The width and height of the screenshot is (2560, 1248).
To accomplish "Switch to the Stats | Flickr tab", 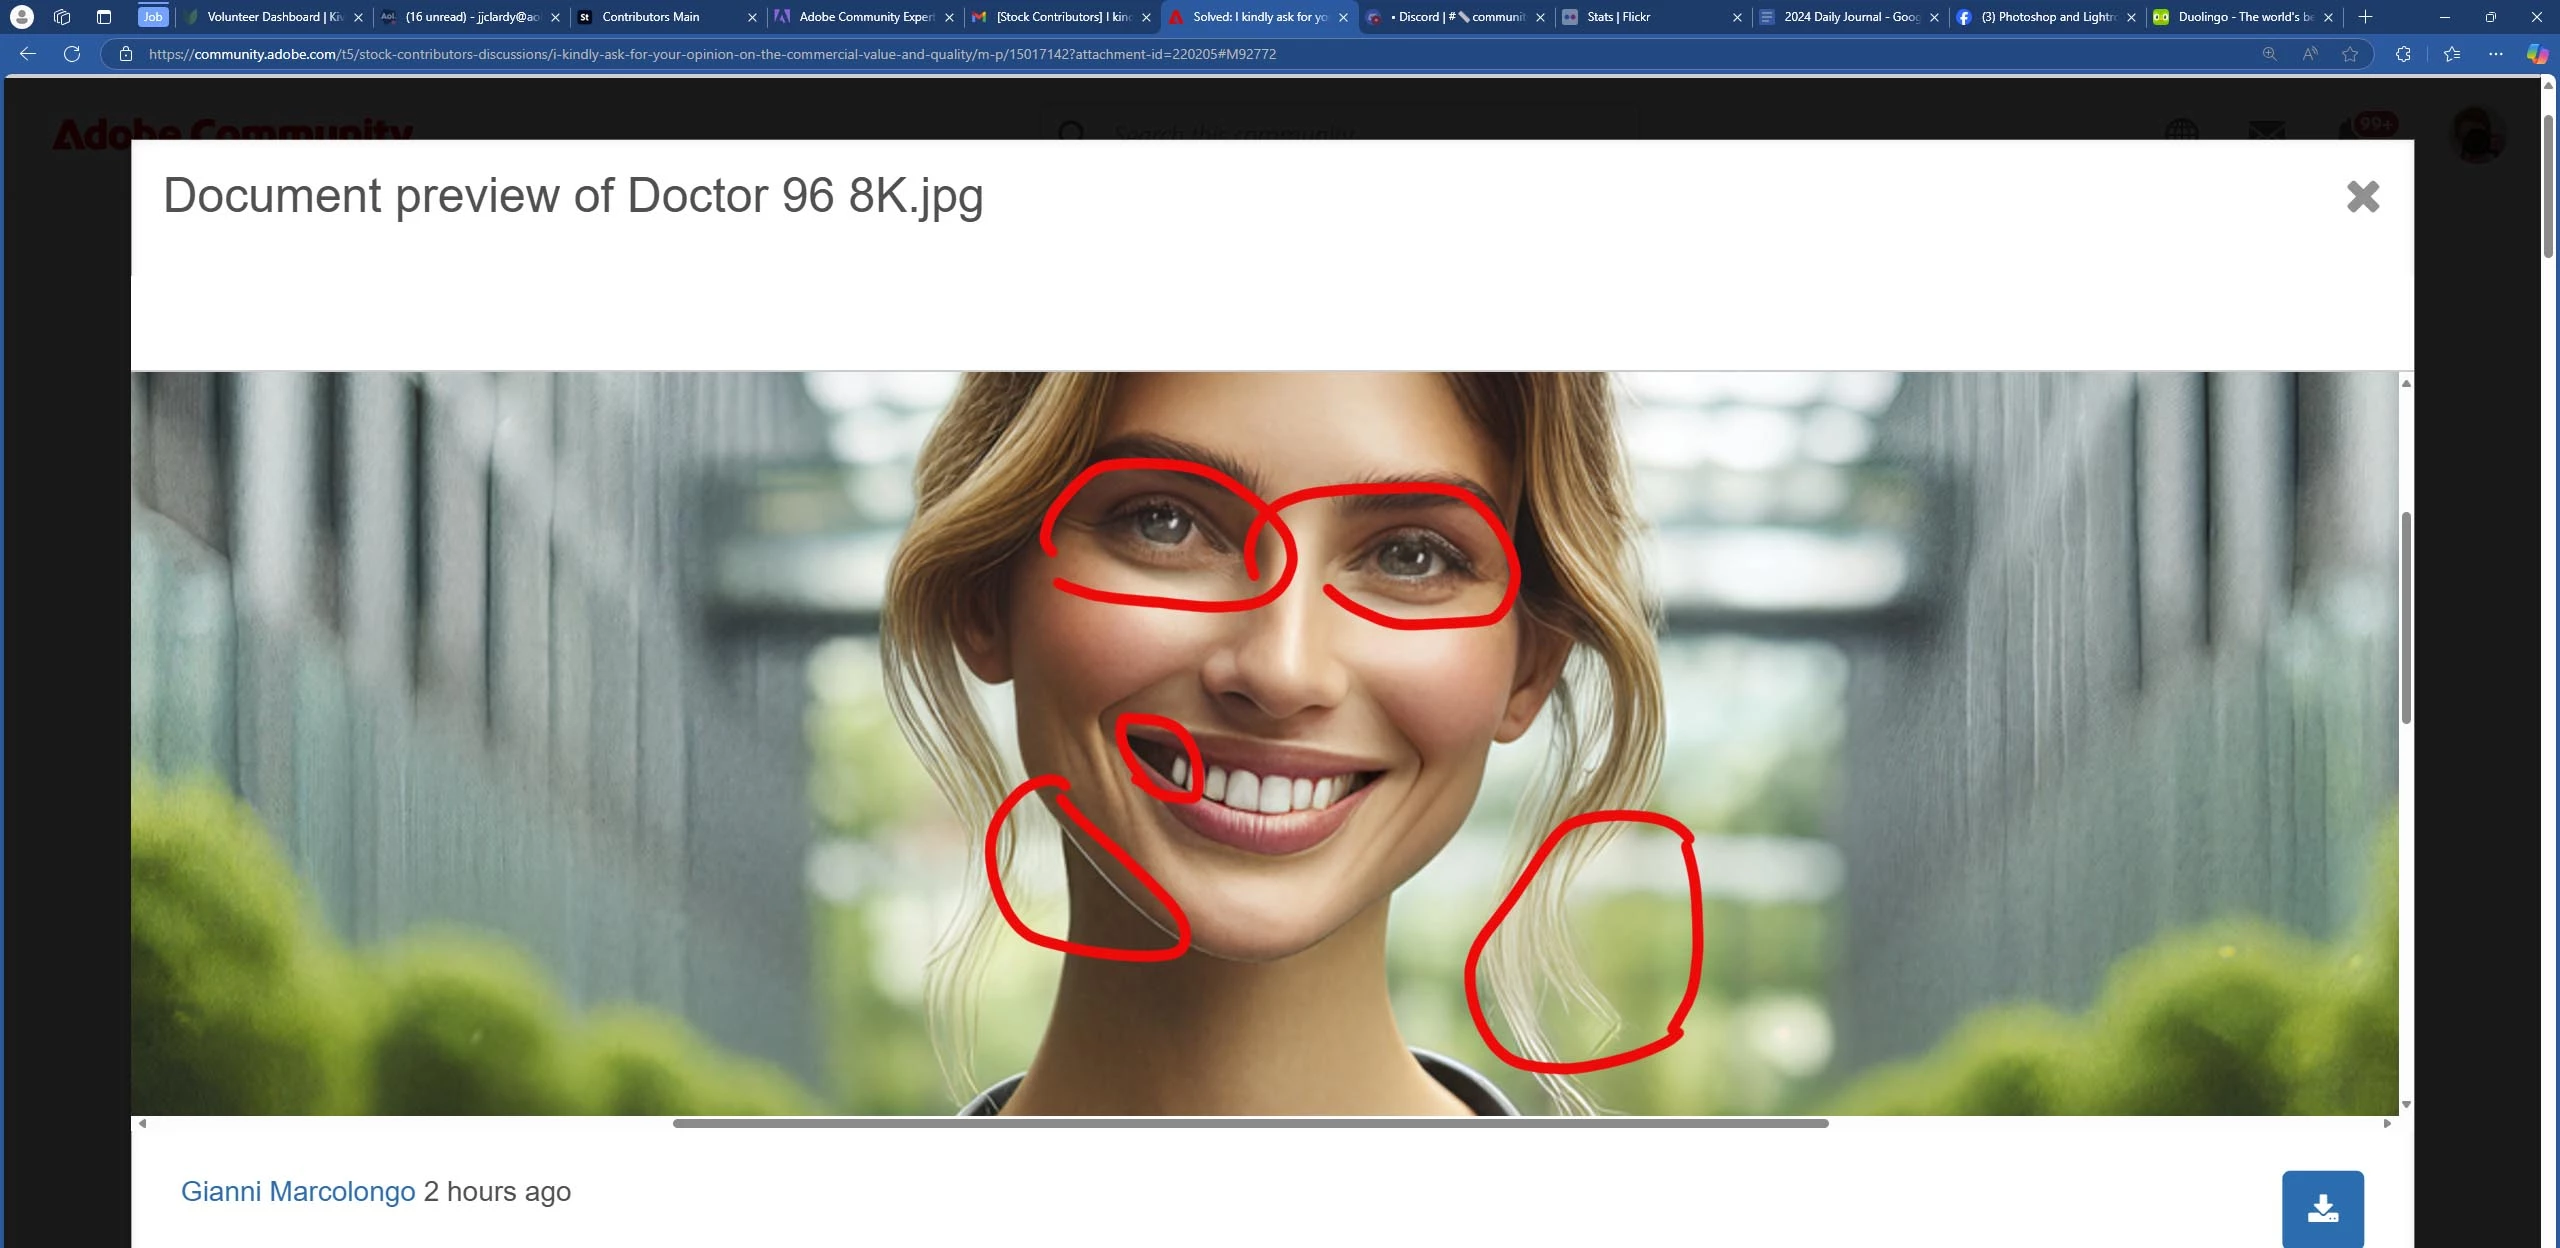I will click(x=1618, y=17).
